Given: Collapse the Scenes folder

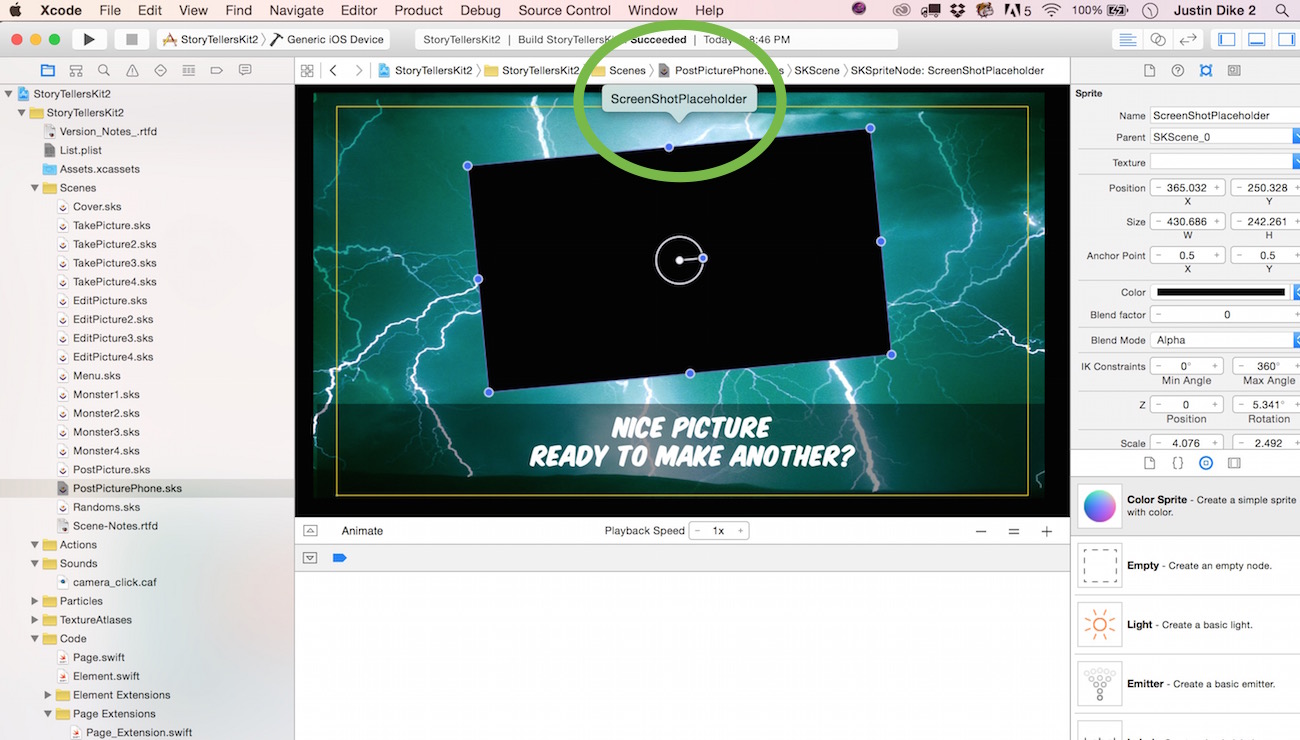Looking at the screenshot, I should coord(36,187).
